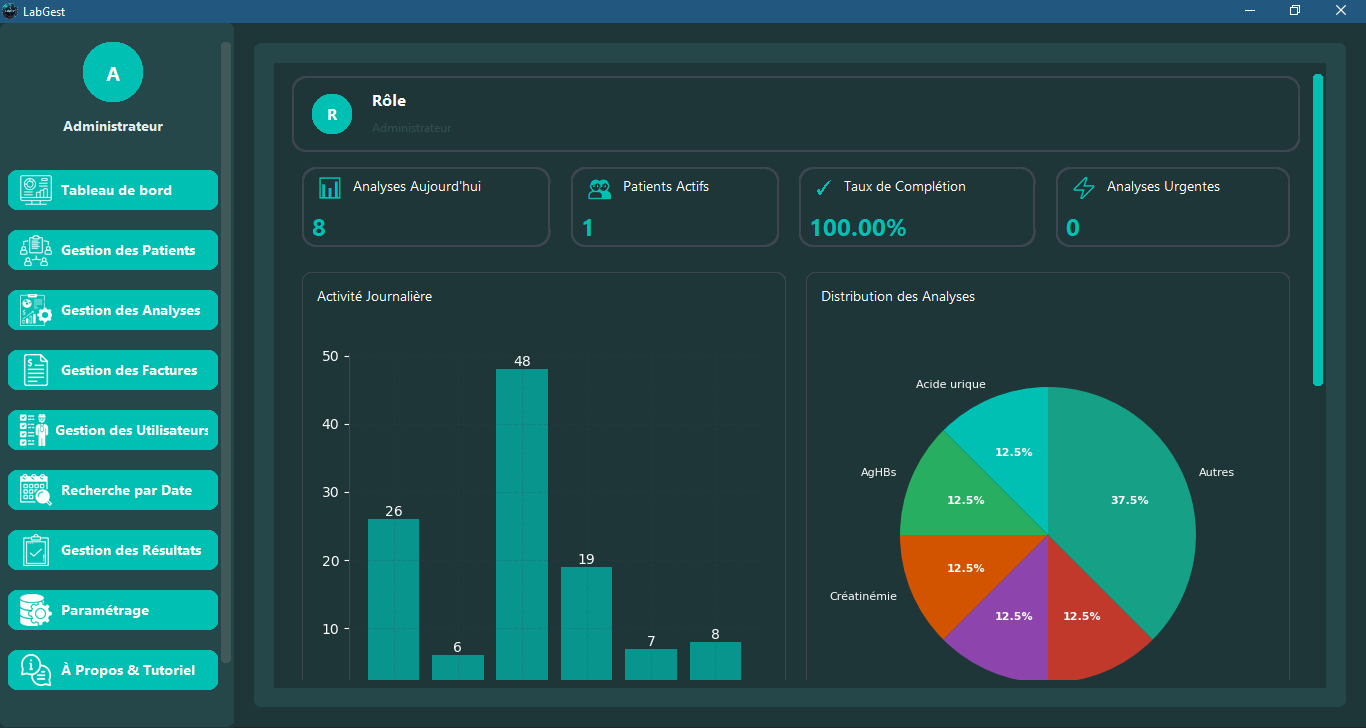
Task: Click the bar chart icon on Analyses Aujourd'hui card
Action: 331,187
